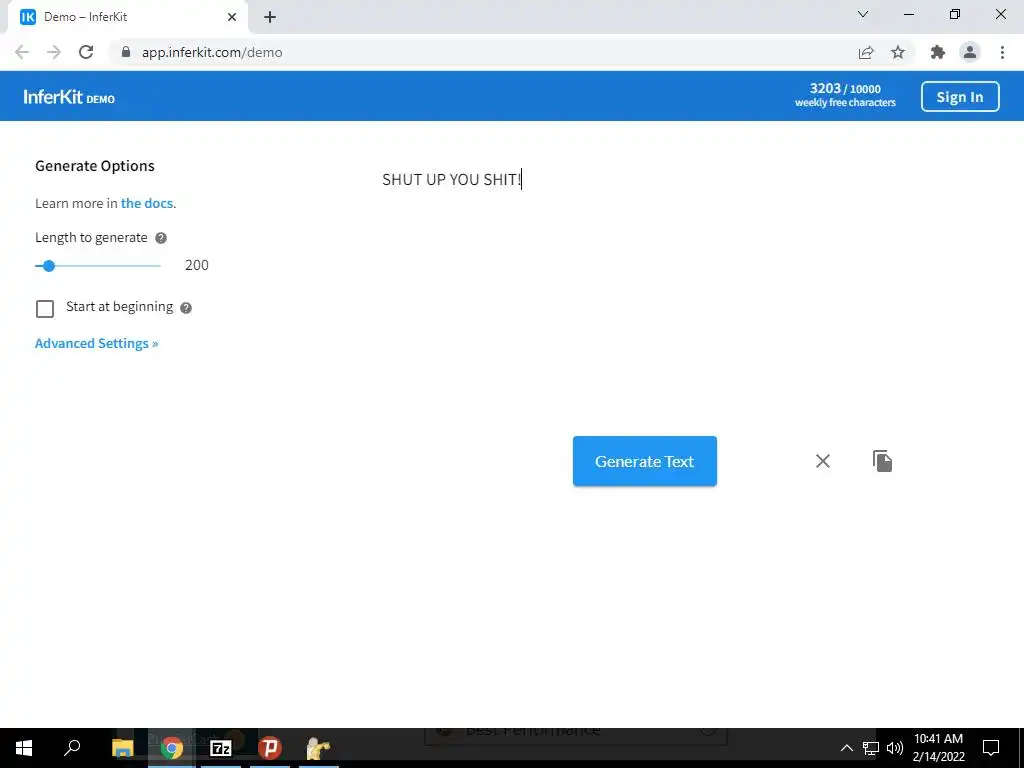Click the clear text X icon
Image resolution: width=1024 pixels, height=768 pixels.
823,461
